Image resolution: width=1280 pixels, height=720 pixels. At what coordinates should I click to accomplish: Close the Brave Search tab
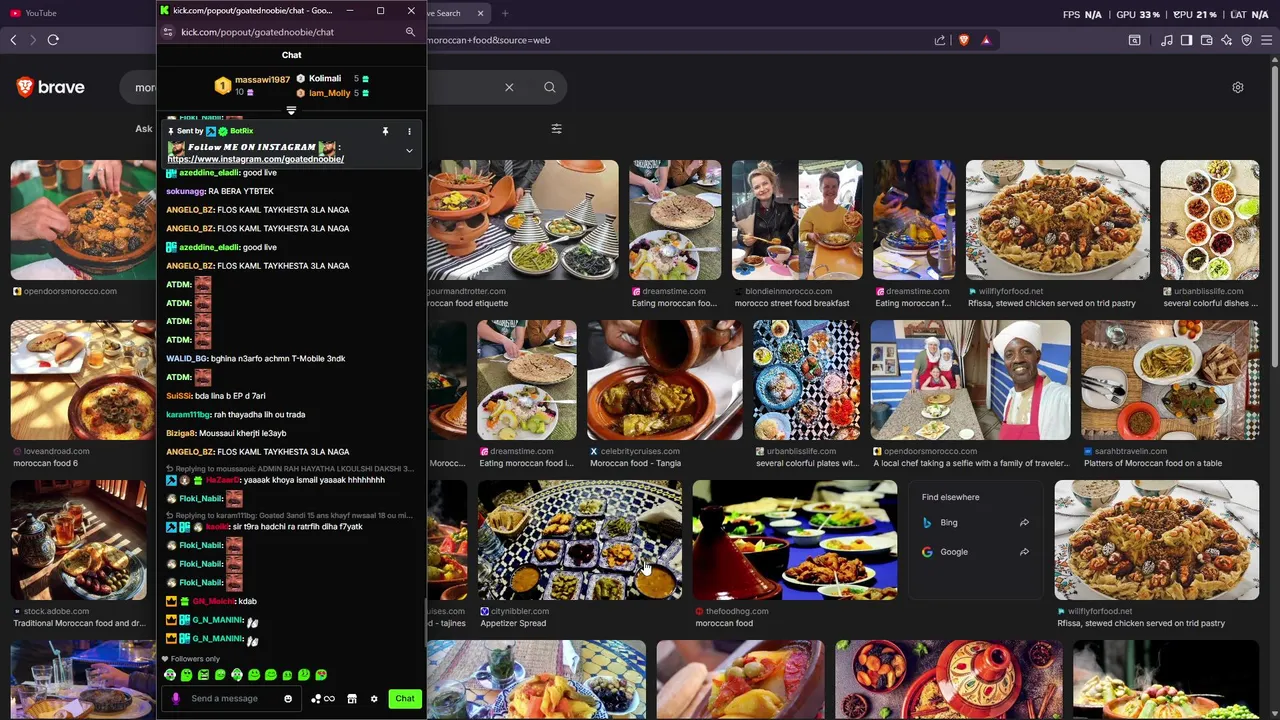(x=480, y=13)
